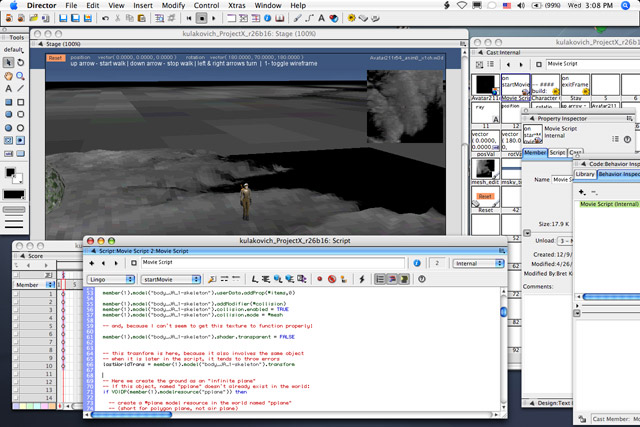This screenshot has height=427, width=640.
Task: Click the orange Reset button on Stage
Action: pyautogui.click(x=56, y=58)
